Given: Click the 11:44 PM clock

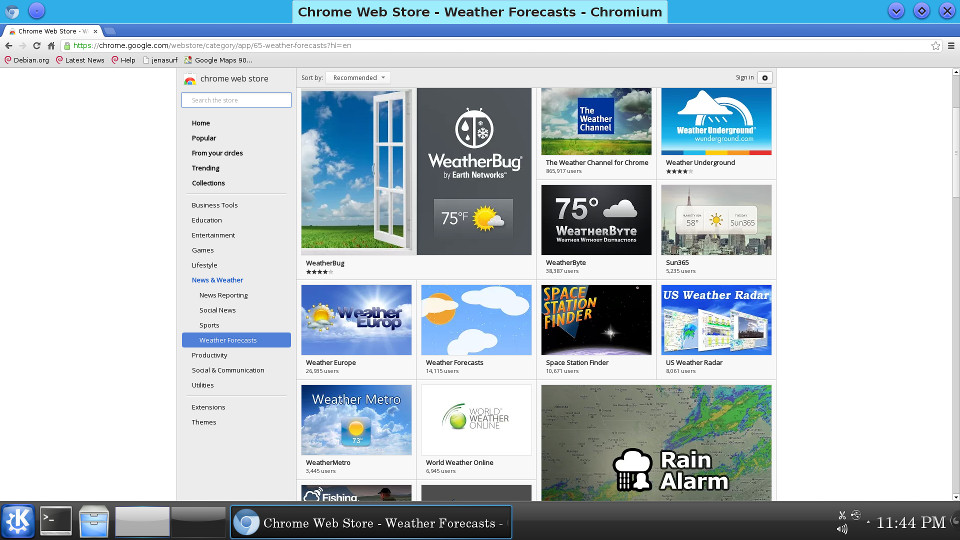Looking at the screenshot, I should pyautogui.click(x=910, y=522).
